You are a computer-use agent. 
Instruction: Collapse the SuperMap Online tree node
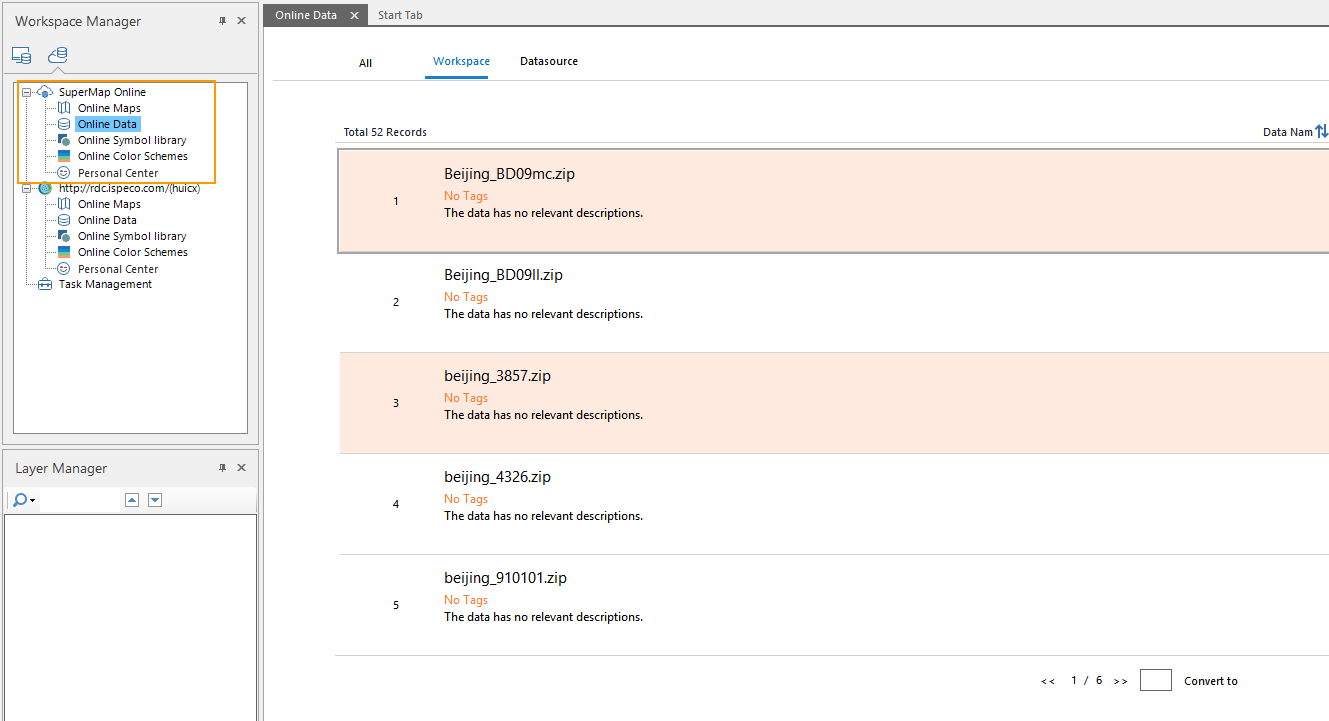(x=27, y=92)
